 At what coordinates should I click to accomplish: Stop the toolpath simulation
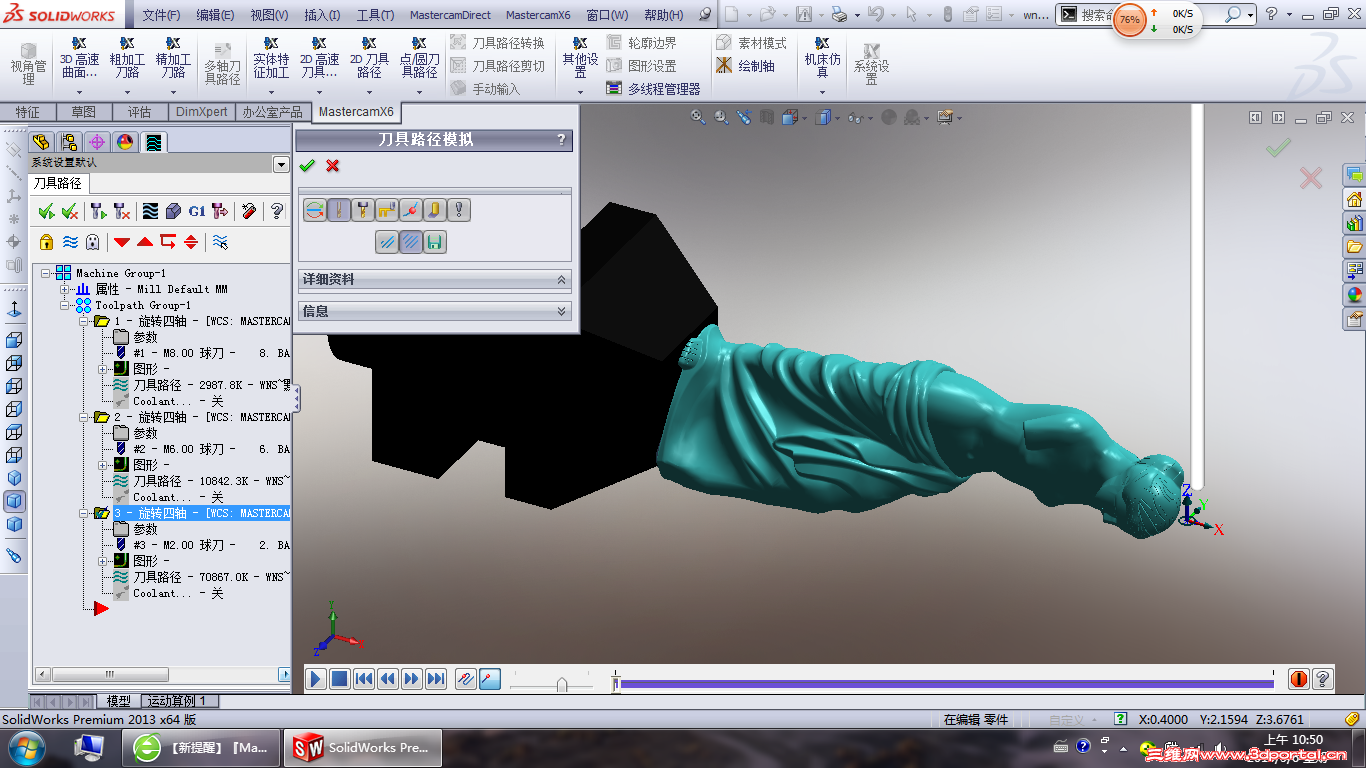[340, 679]
